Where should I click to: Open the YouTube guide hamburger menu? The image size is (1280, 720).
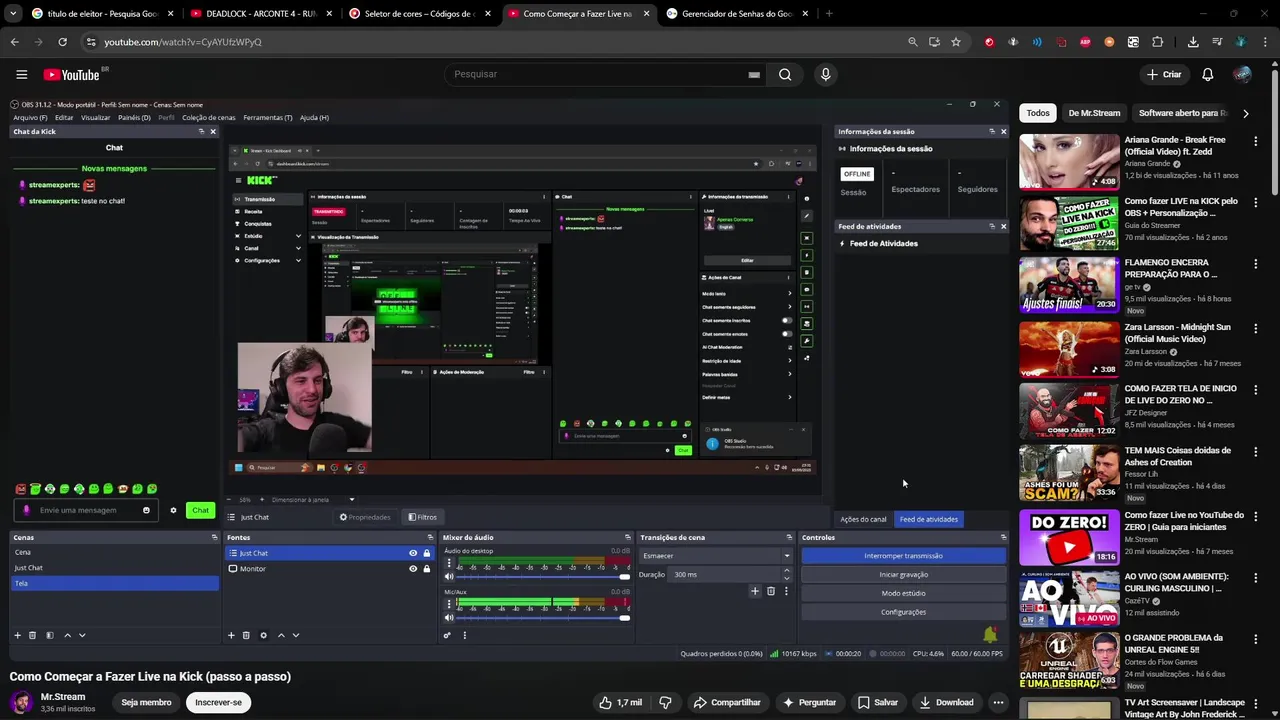[x=21, y=74]
